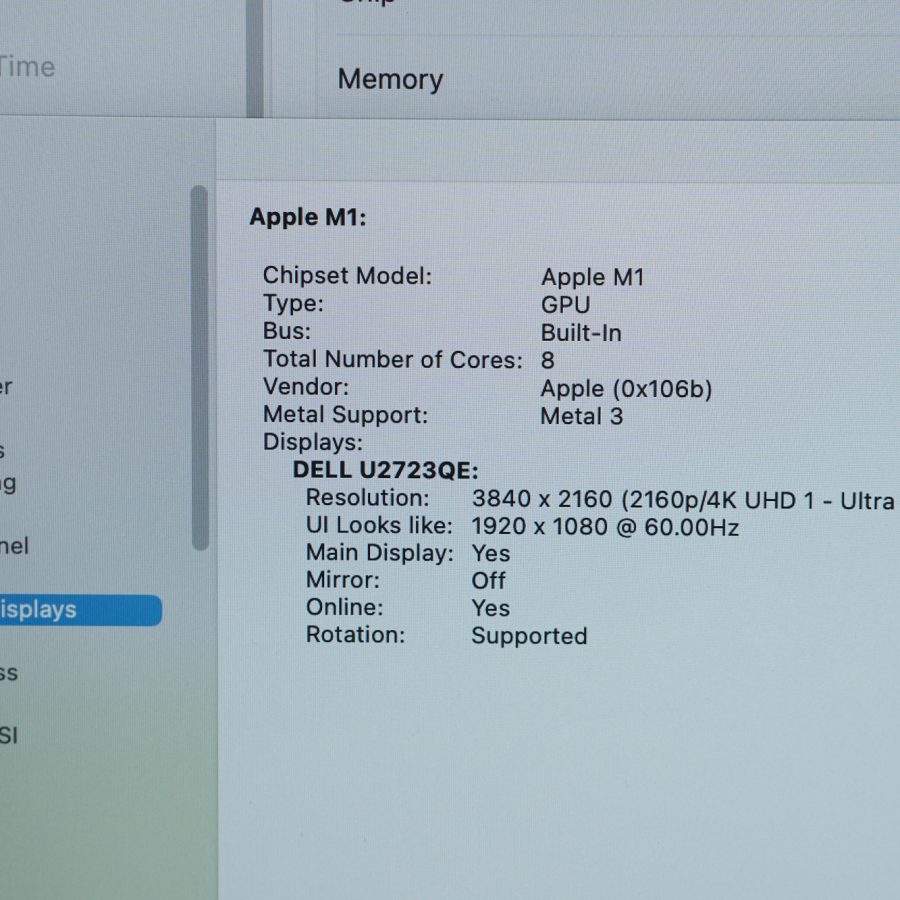This screenshot has height=900, width=900.
Task: Click the 'Mirror:' label
Action: (x=343, y=580)
